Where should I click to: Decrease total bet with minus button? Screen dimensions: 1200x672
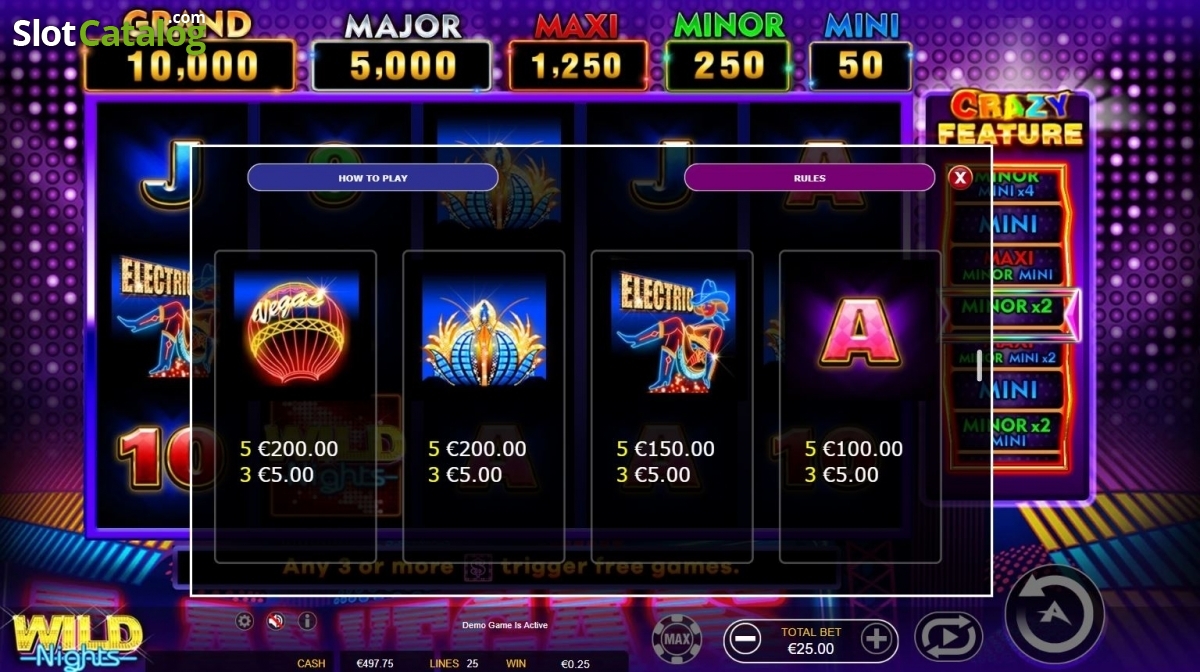(x=745, y=639)
